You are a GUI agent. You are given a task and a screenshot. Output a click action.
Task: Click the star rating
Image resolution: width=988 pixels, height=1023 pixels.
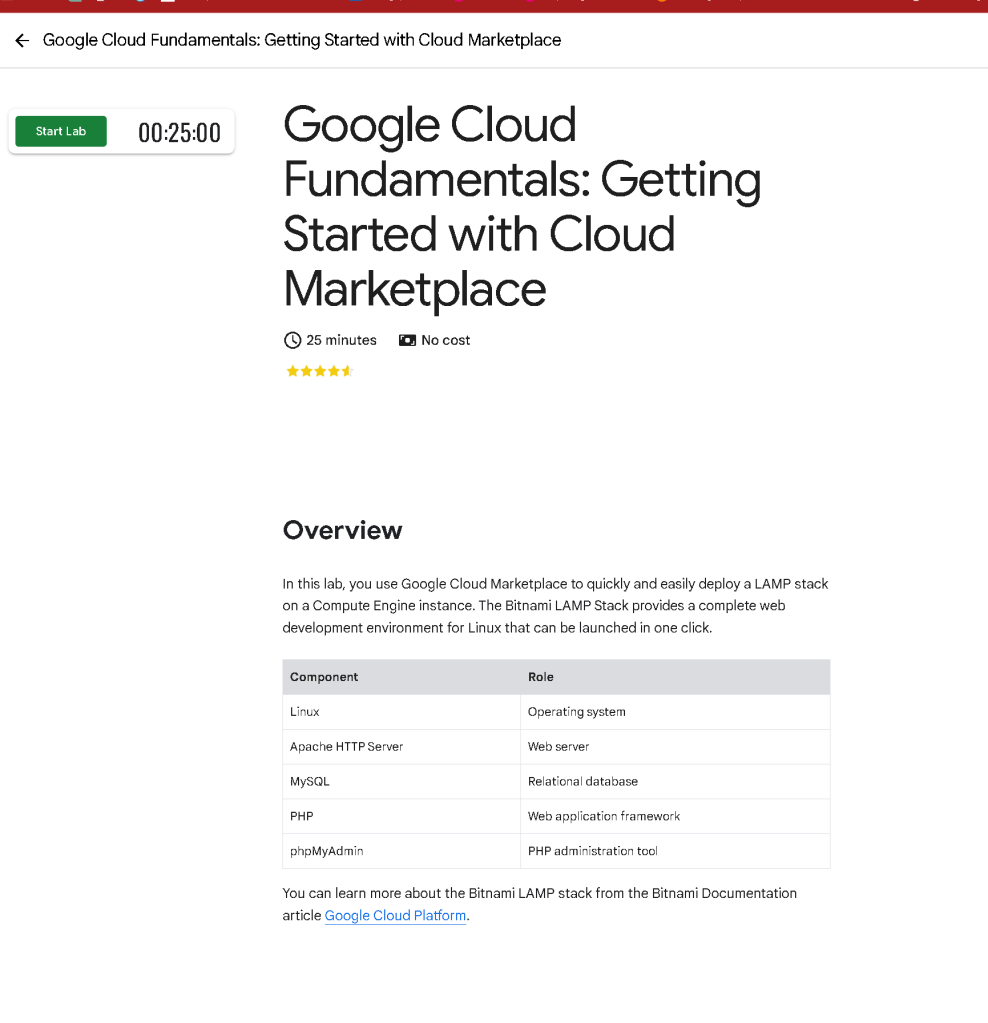click(320, 371)
